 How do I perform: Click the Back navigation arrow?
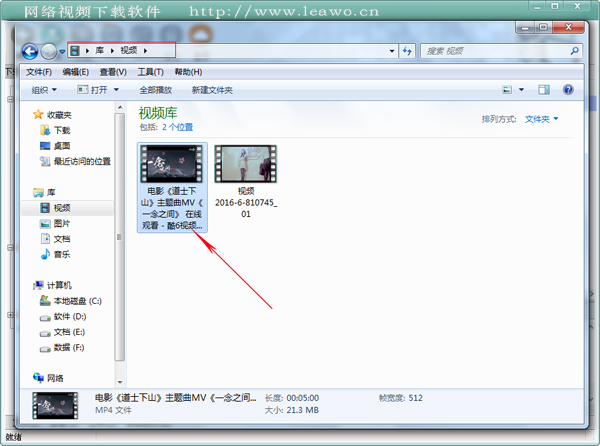(30, 52)
